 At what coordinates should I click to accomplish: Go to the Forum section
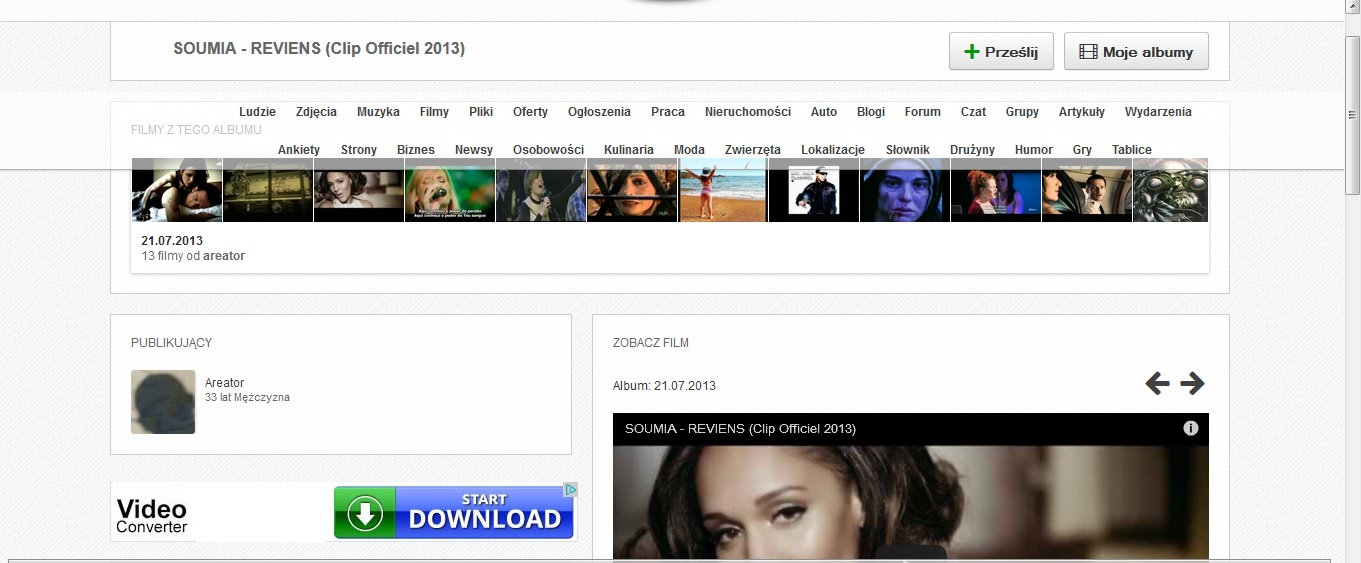[922, 112]
